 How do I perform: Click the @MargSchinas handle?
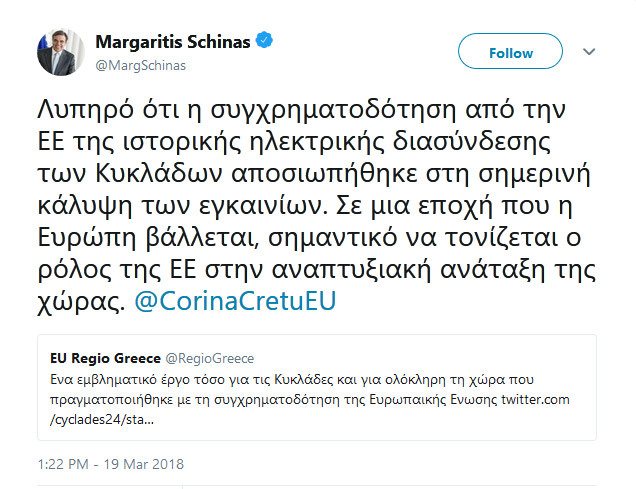140,64
